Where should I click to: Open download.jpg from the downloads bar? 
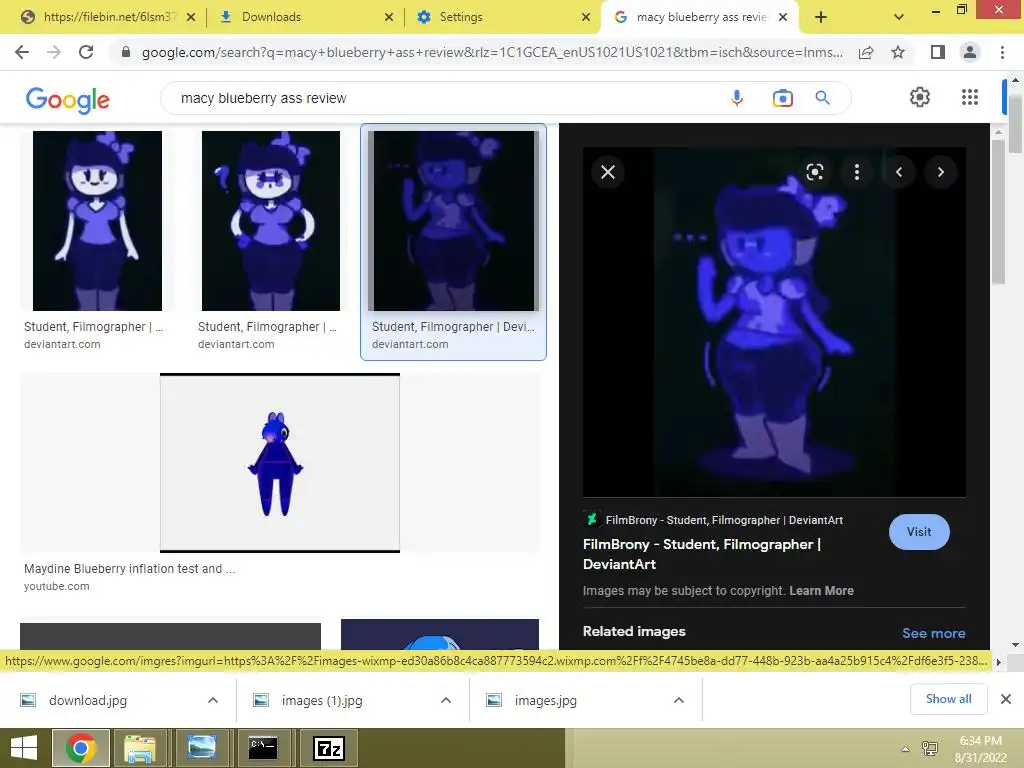(x=88, y=700)
